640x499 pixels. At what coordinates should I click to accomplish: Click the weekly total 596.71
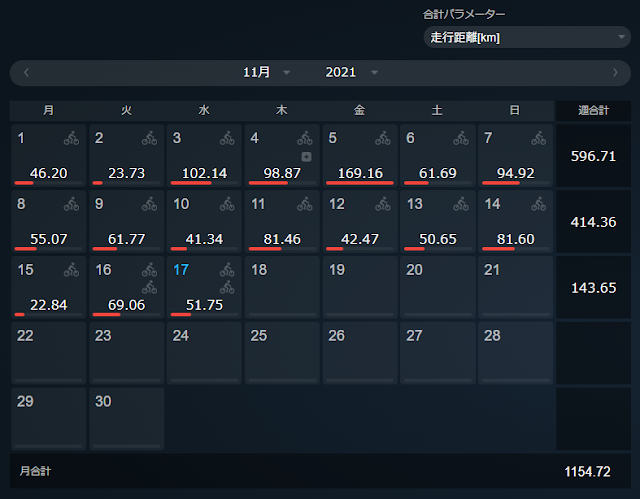coord(593,156)
